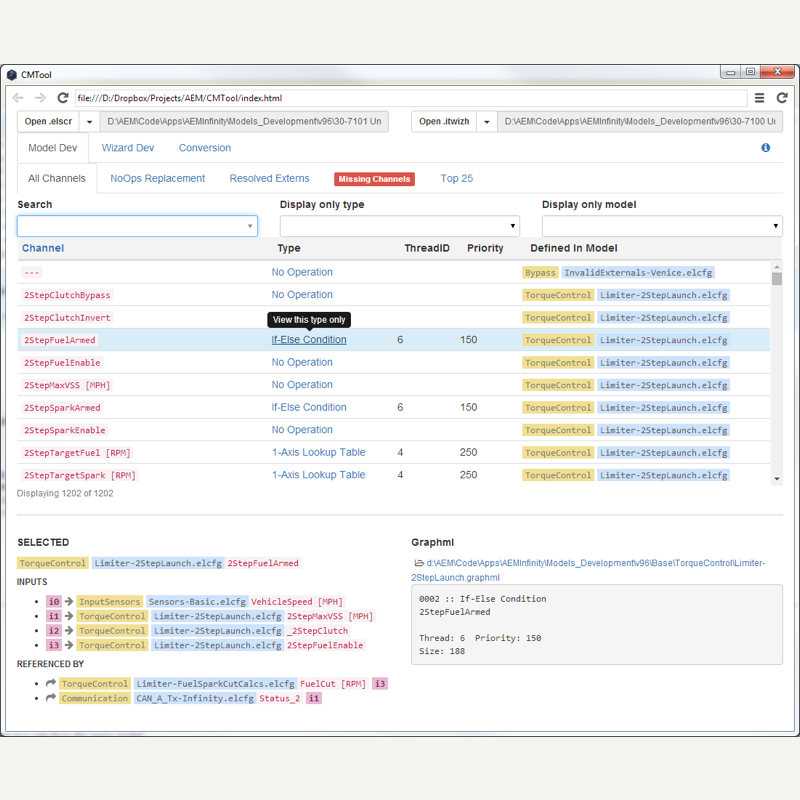Viewport: 800px width, 800px height.
Task: Click the browser back arrow icon
Action: (x=18, y=98)
